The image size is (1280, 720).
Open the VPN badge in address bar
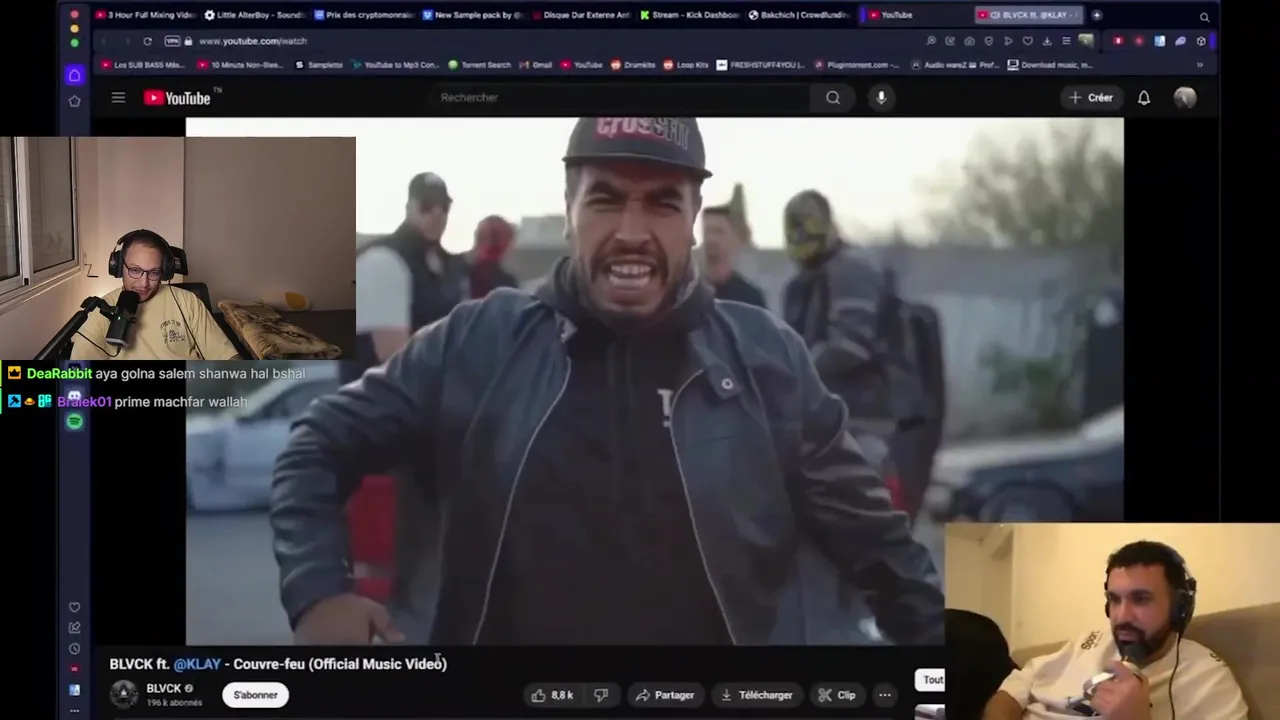click(172, 41)
